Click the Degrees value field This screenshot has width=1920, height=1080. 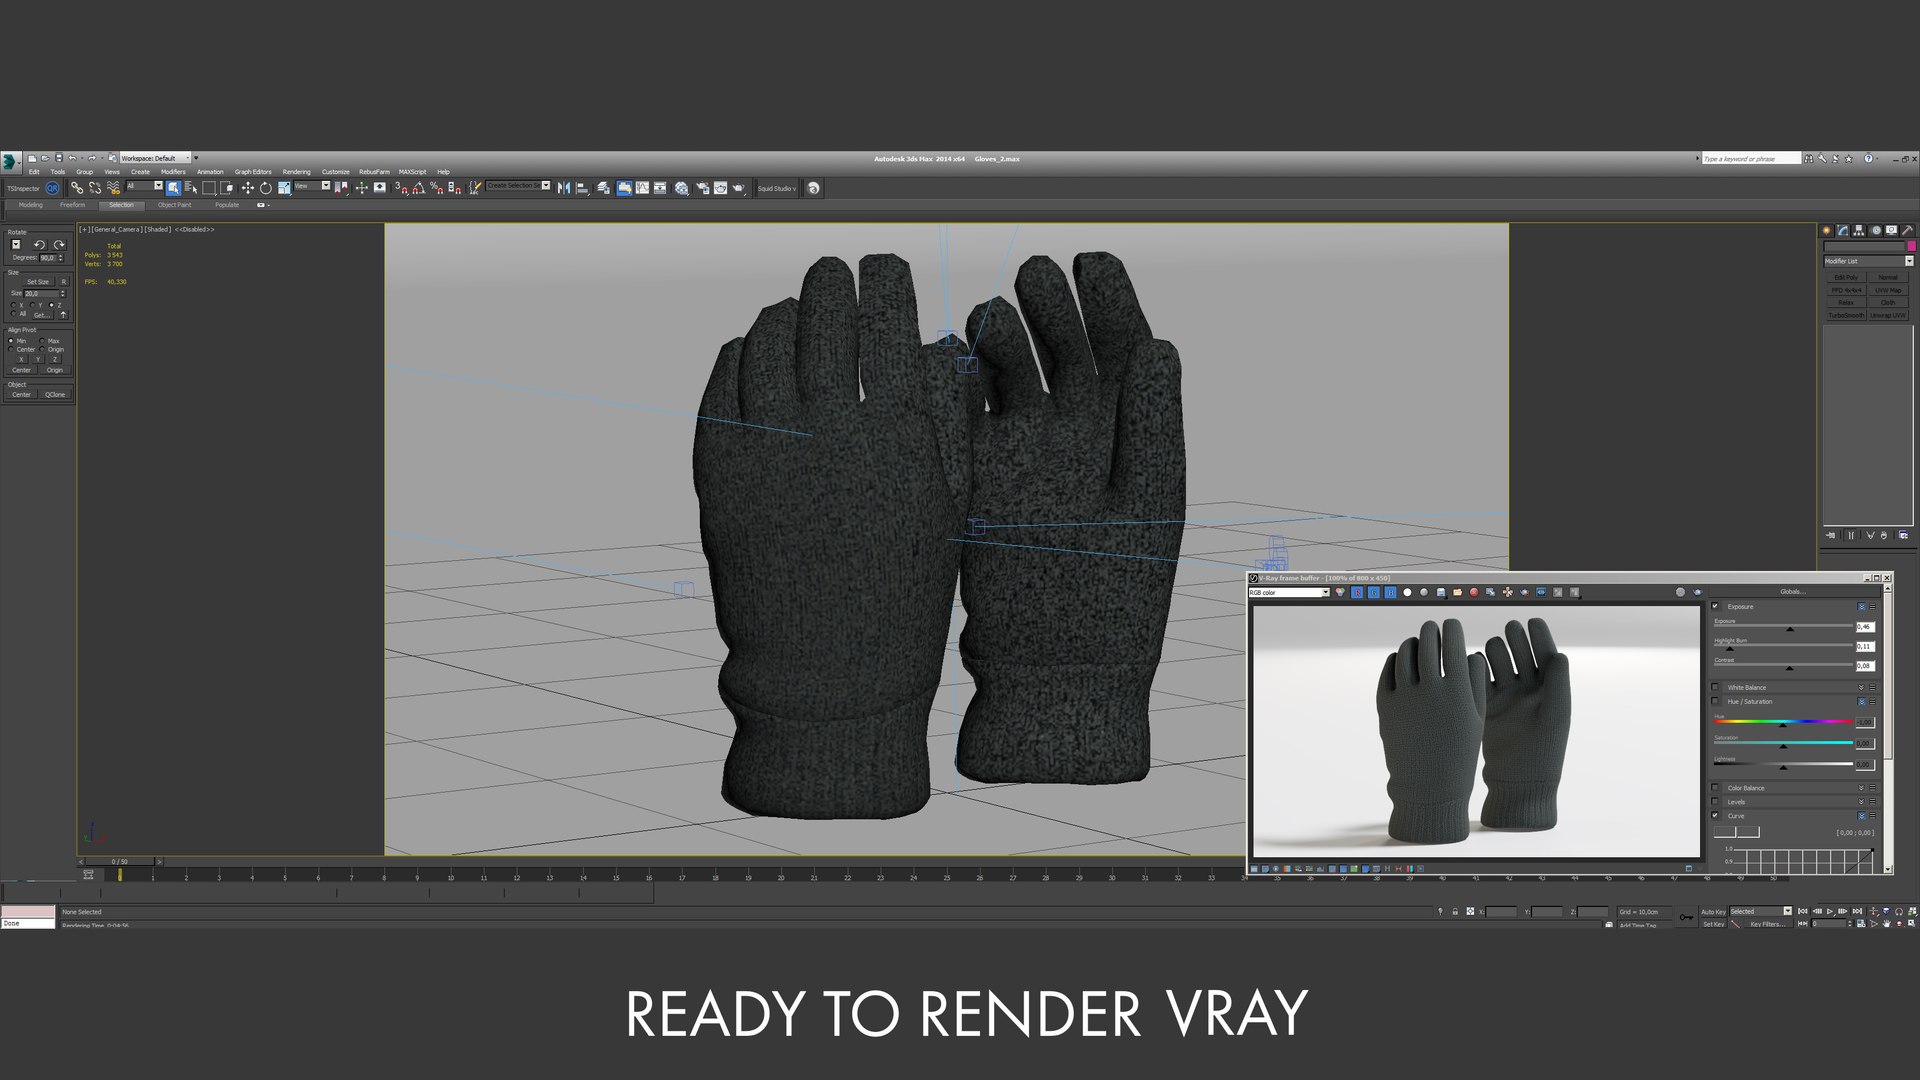tap(48, 258)
